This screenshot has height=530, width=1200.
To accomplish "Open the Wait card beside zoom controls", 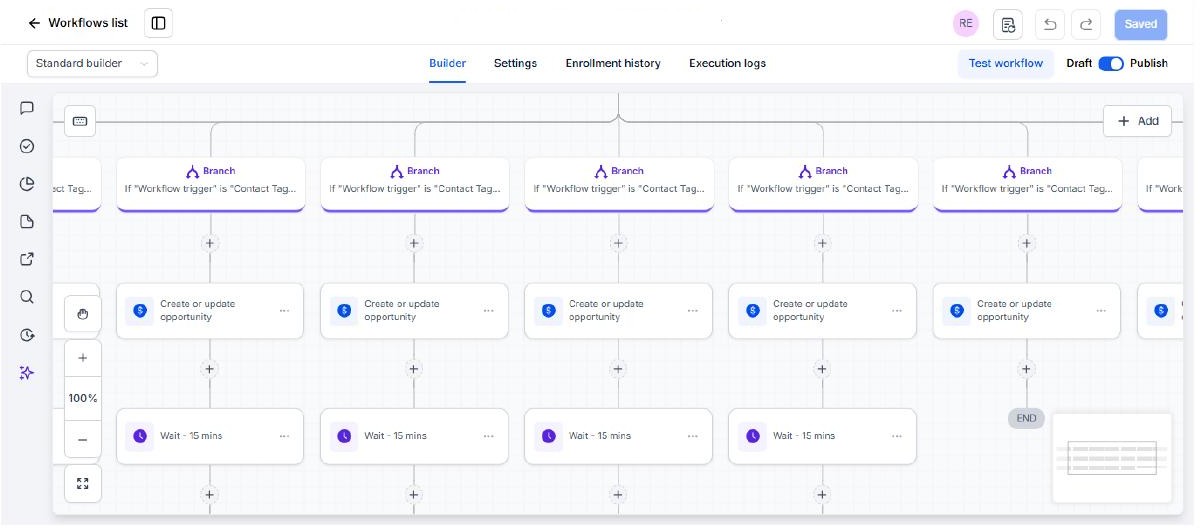I will (210, 436).
